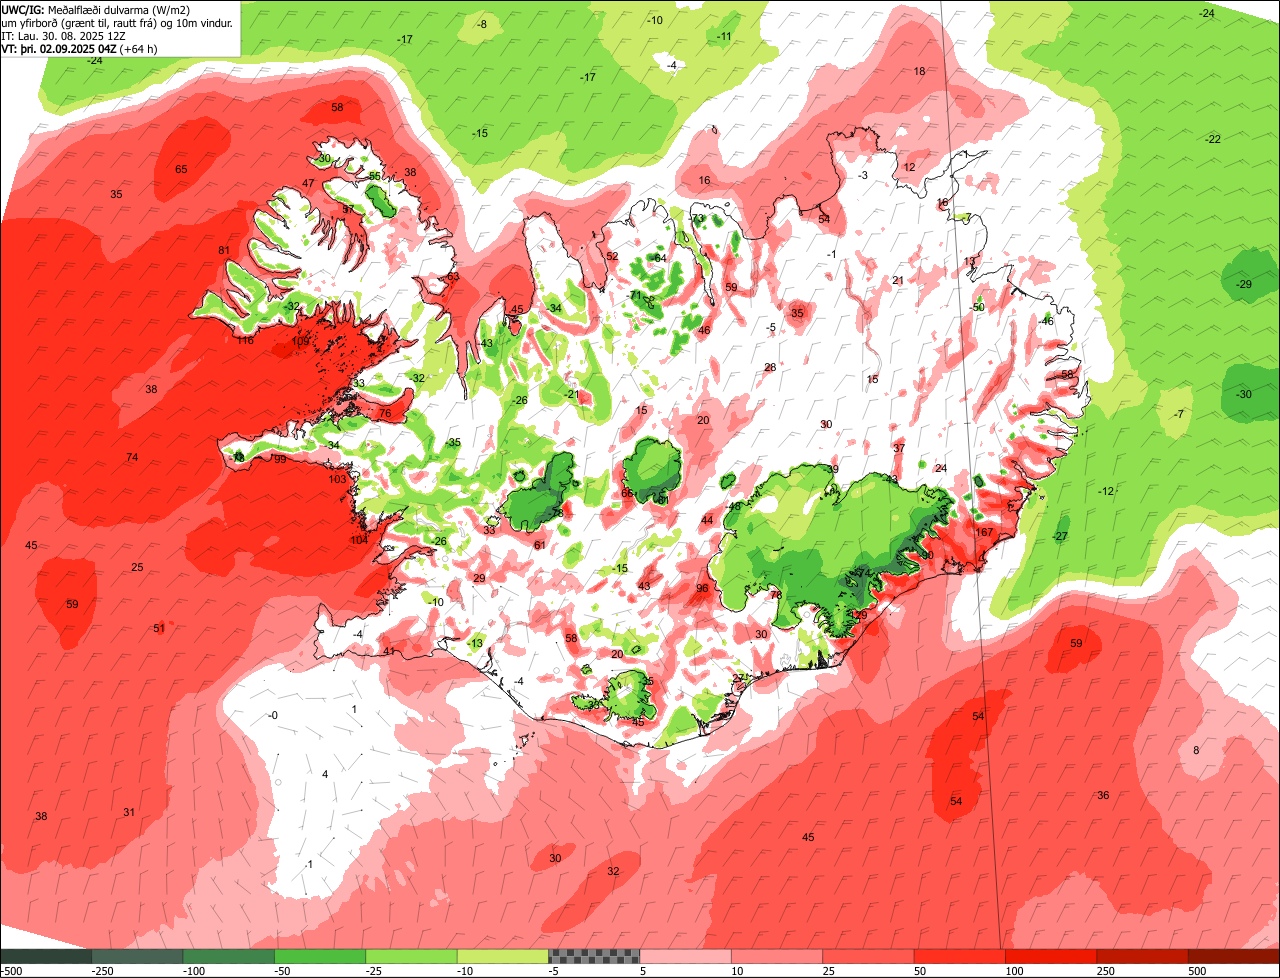Click the bright green -50 to -25 swatch
This screenshot has height=978, width=1280.
pyautogui.click(x=320, y=955)
